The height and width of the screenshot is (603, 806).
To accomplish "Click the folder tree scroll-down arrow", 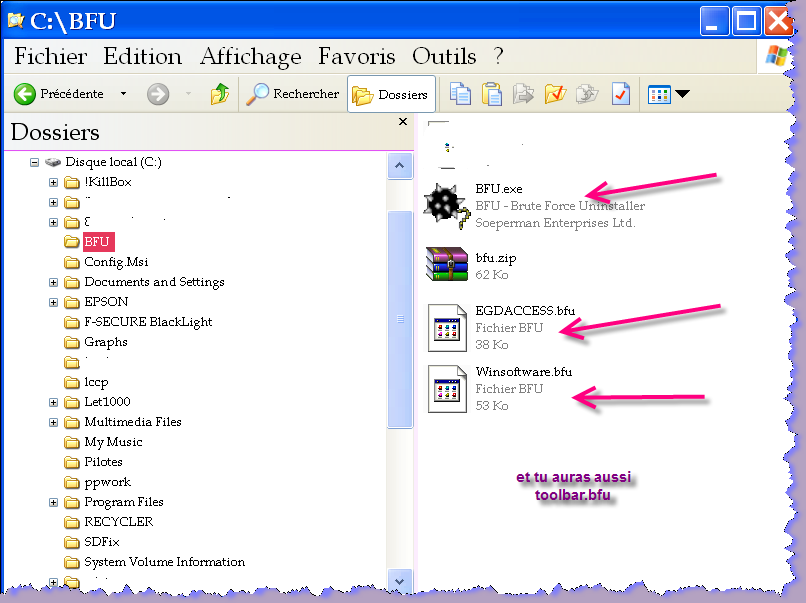I will tap(399, 580).
